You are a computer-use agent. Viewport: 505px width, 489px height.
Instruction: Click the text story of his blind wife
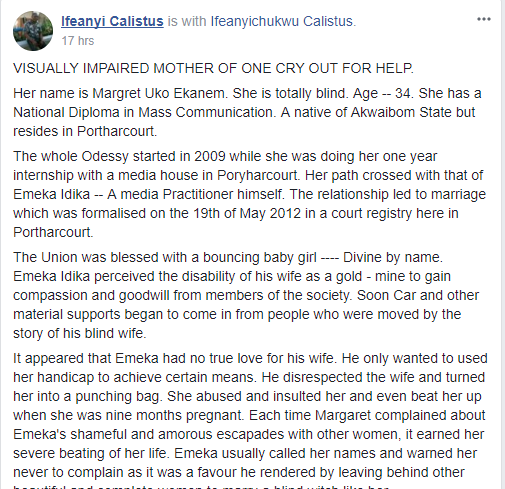(x=79, y=333)
